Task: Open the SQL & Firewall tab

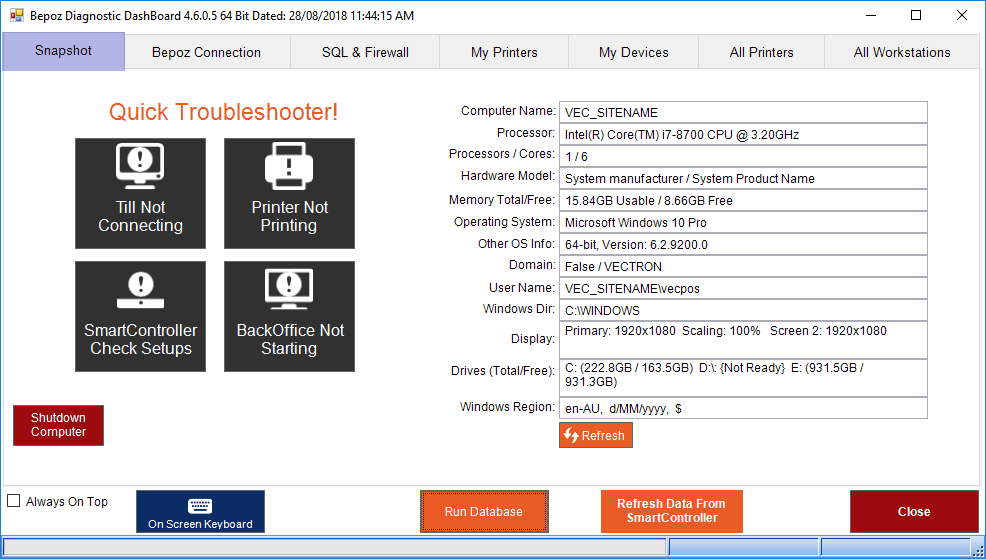Action: pyautogui.click(x=365, y=52)
